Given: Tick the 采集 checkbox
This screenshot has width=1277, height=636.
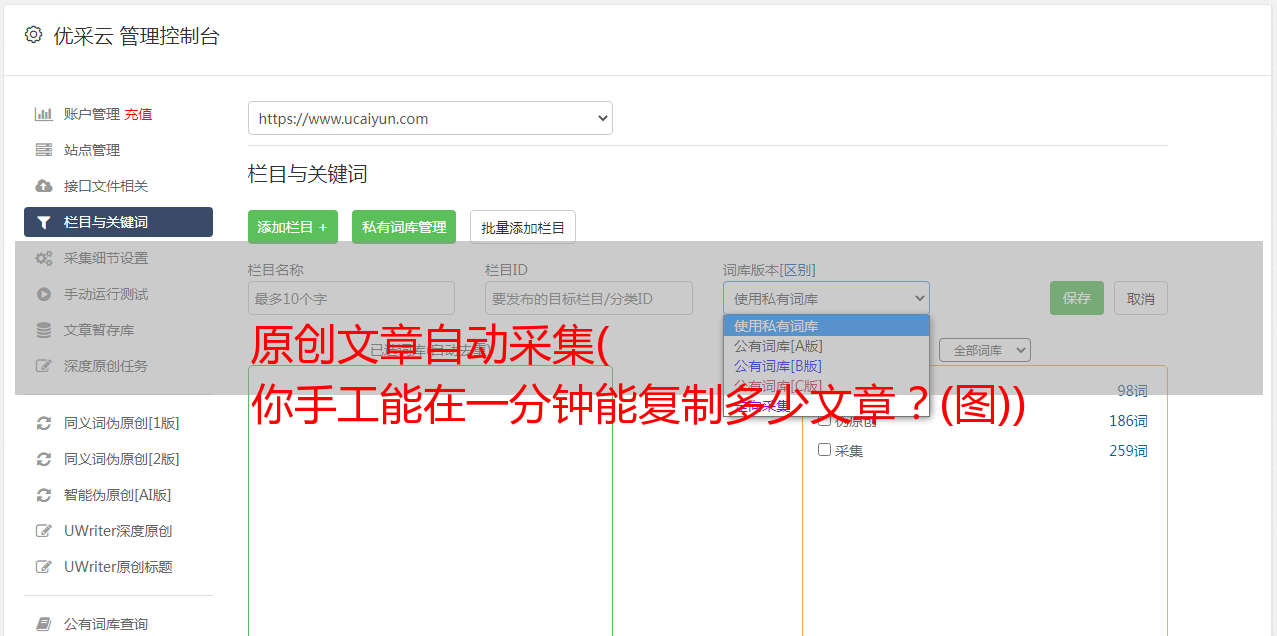Looking at the screenshot, I should point(825,450).
